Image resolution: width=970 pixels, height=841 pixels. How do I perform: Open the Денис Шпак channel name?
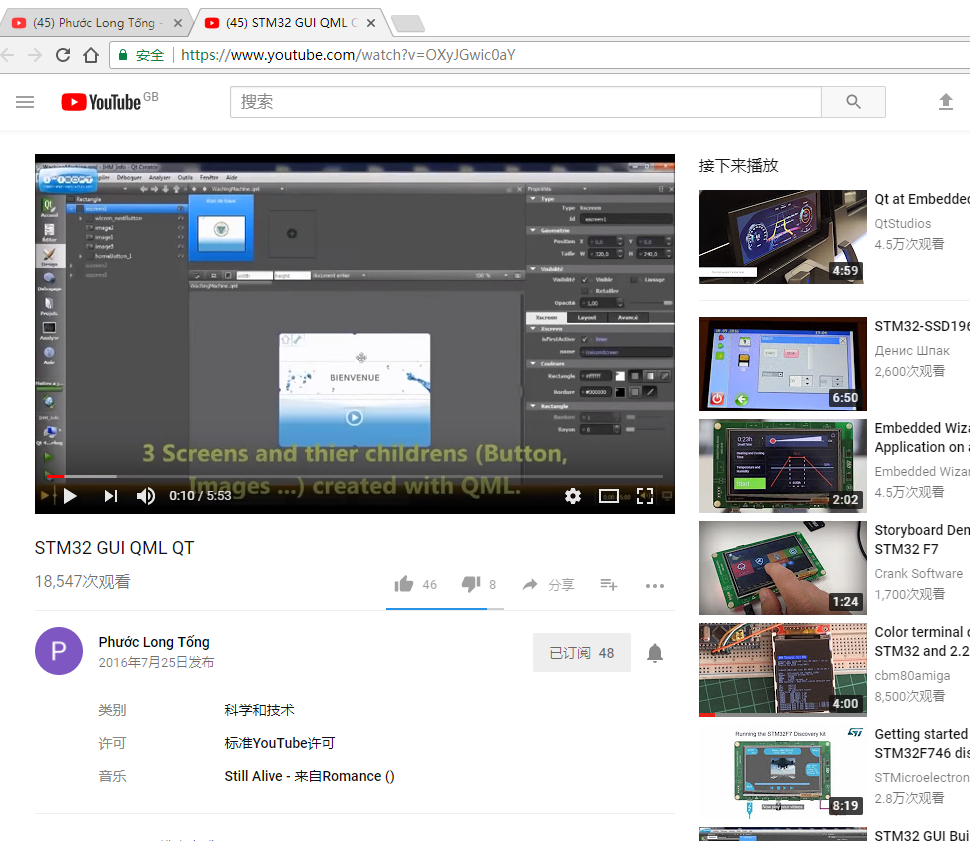pos(912,350)
